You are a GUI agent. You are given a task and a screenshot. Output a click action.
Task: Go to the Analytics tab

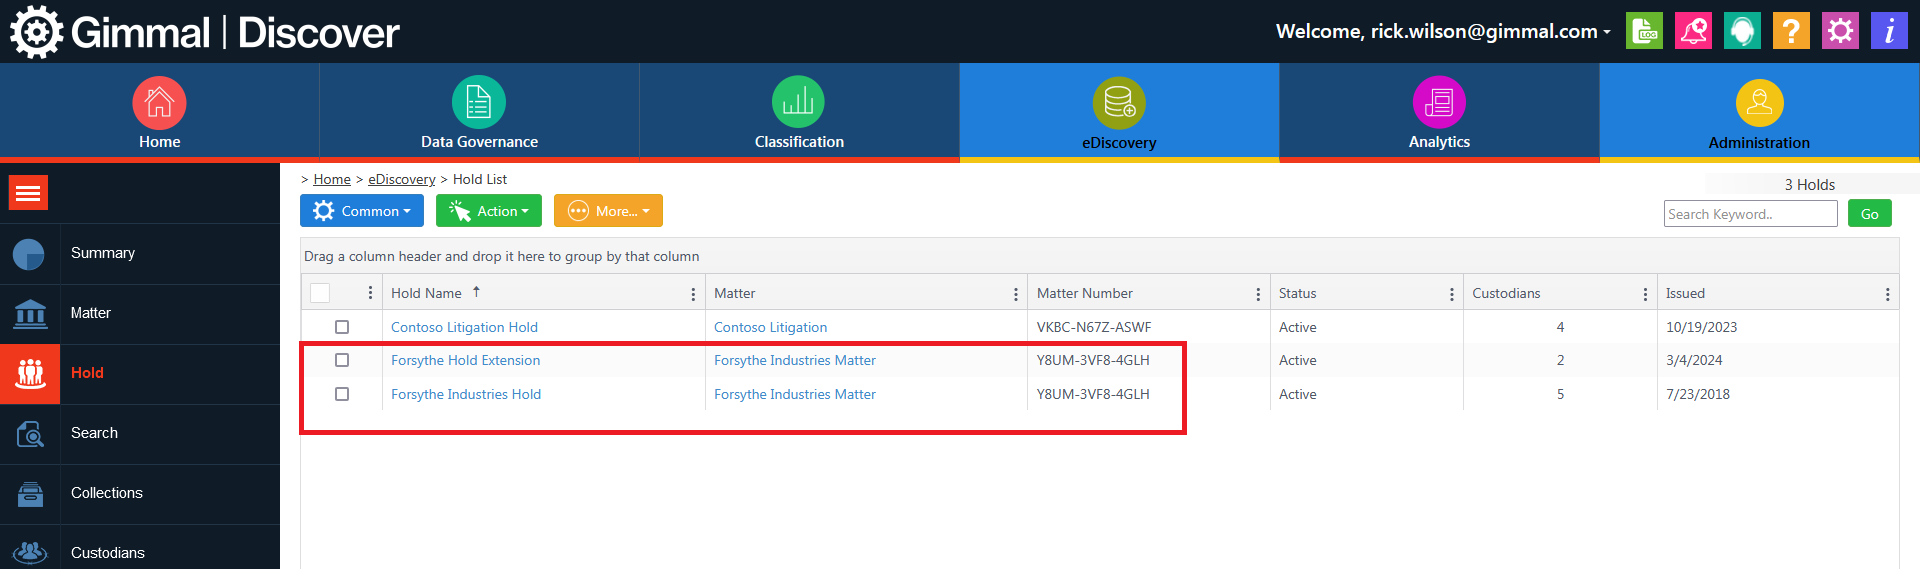click(1439, 112)
